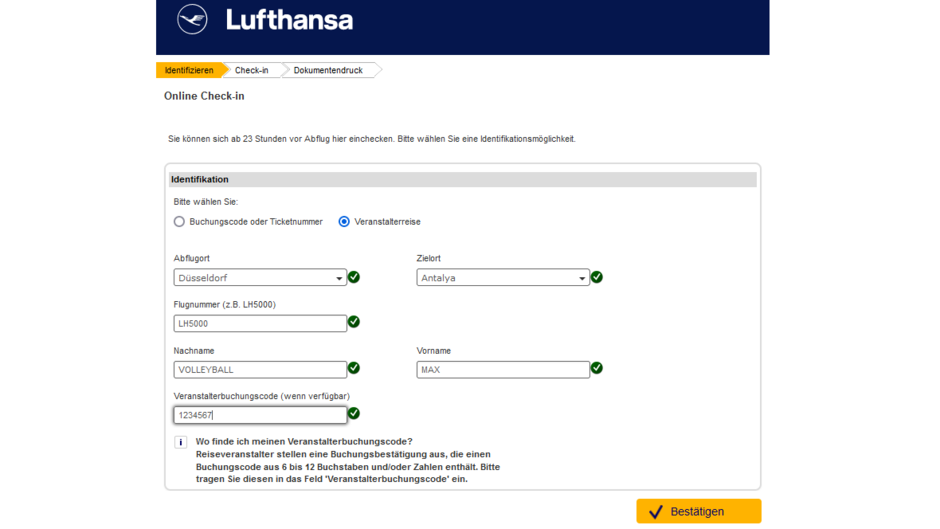940x529 pixels.
Task: Click the green checkmark beside Vorname
Action: tap(597, 368)
